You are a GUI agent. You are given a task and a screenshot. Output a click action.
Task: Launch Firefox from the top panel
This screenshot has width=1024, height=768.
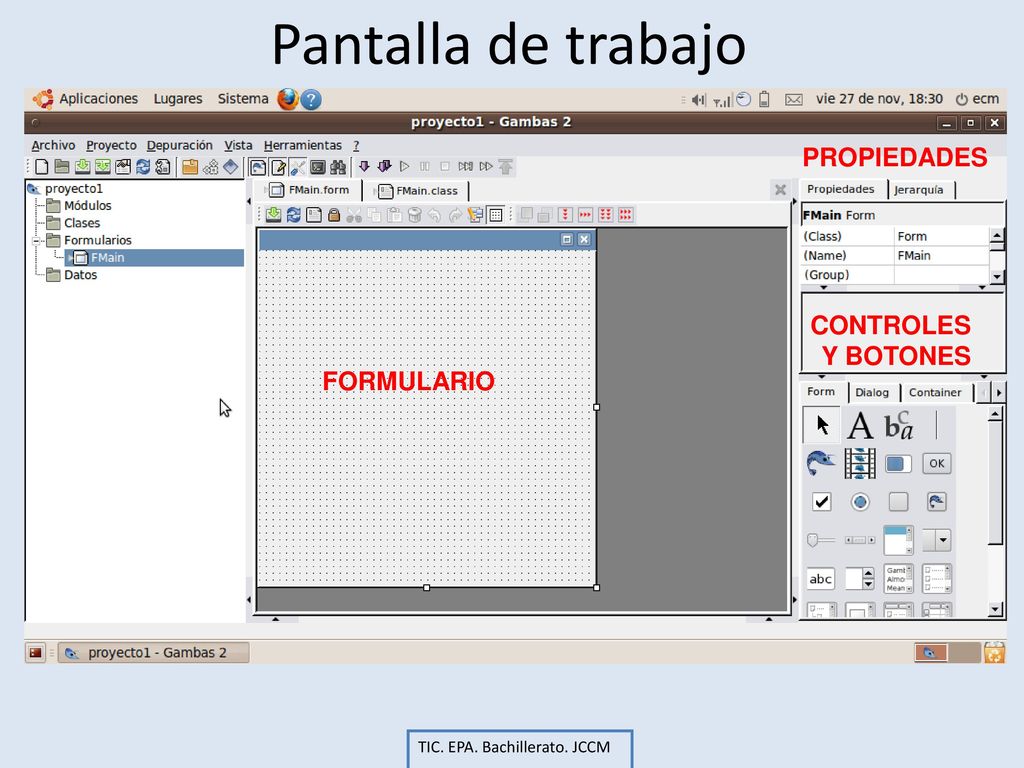click(x=287, y=99)
